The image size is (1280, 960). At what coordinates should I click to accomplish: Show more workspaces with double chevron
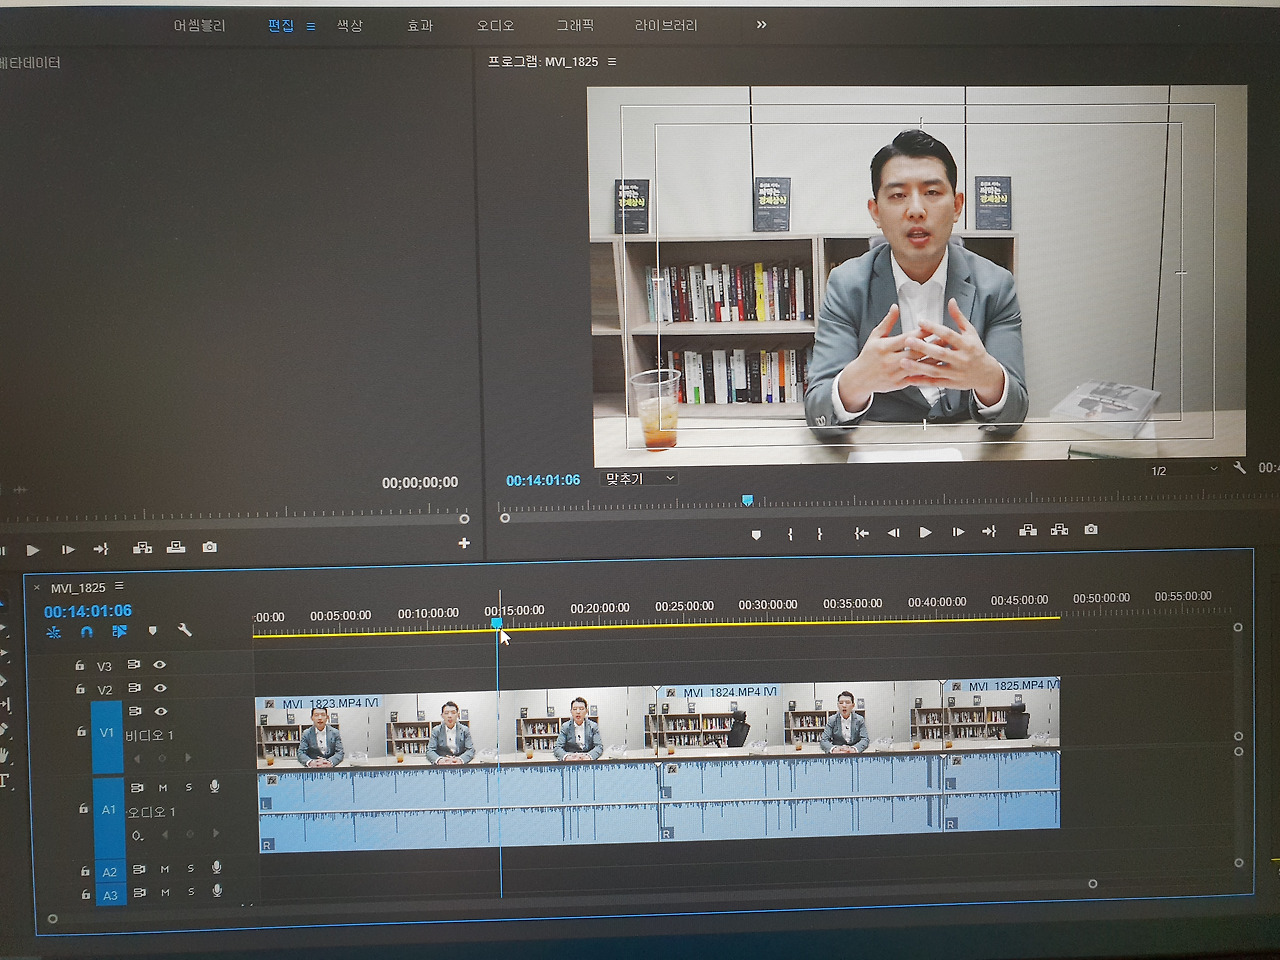761,25
